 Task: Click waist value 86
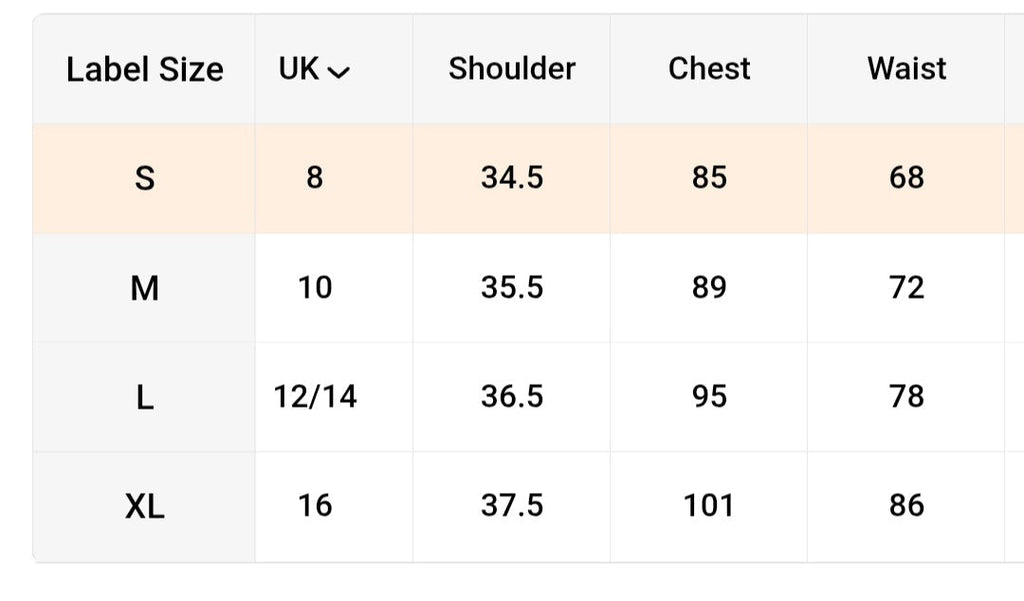[906, 506]
